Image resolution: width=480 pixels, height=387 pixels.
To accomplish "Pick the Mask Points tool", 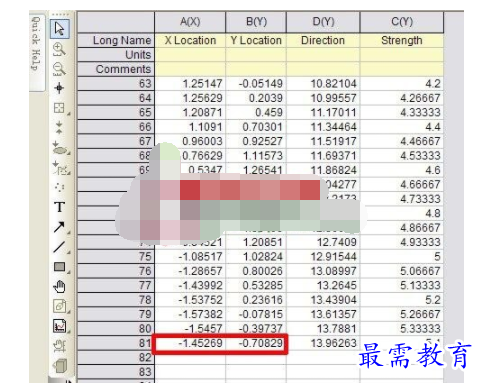I will pyautogui.click(x=61, y=168).
